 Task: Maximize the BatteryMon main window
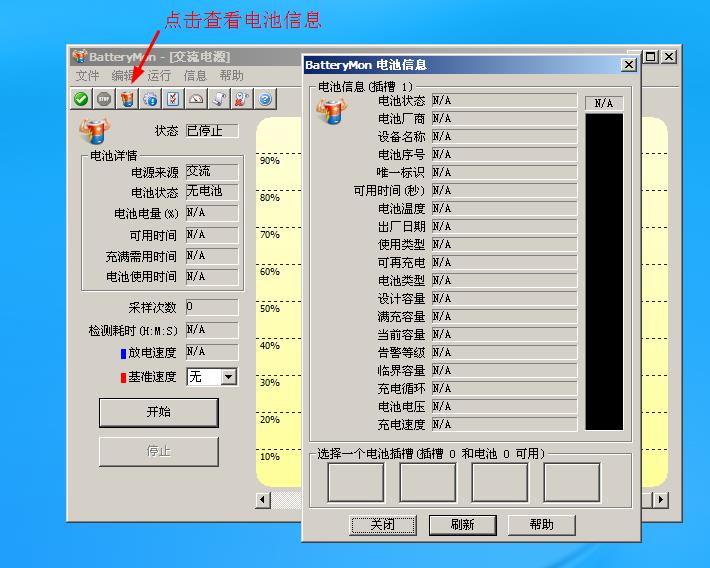pyautogui.click(x=651, y=57)
